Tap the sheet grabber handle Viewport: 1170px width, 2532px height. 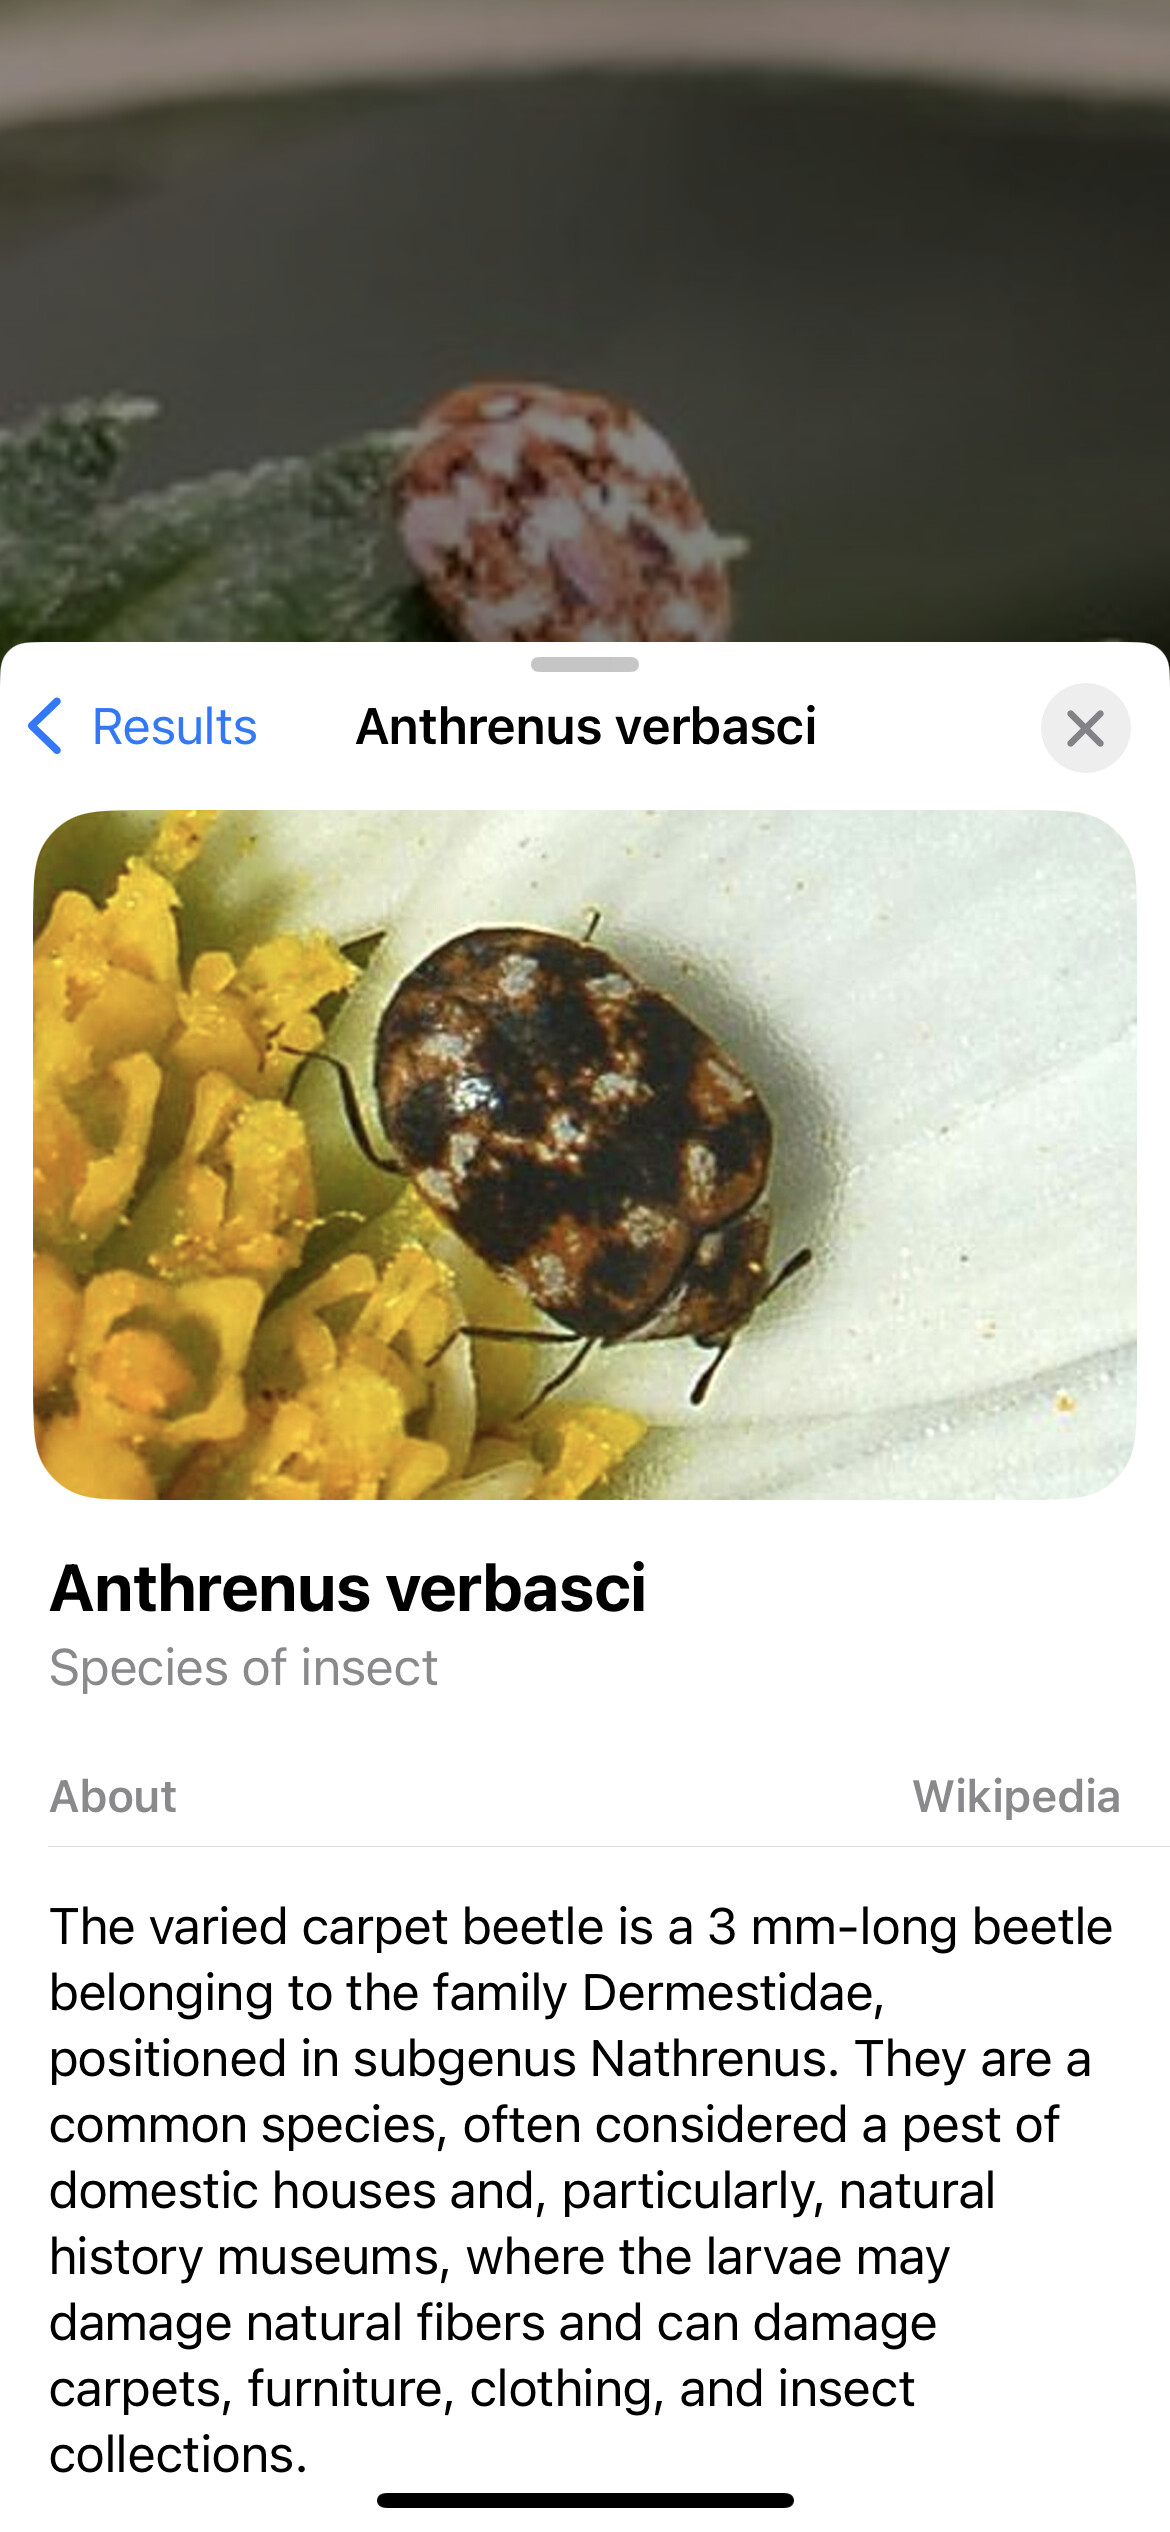click(585, 664)
